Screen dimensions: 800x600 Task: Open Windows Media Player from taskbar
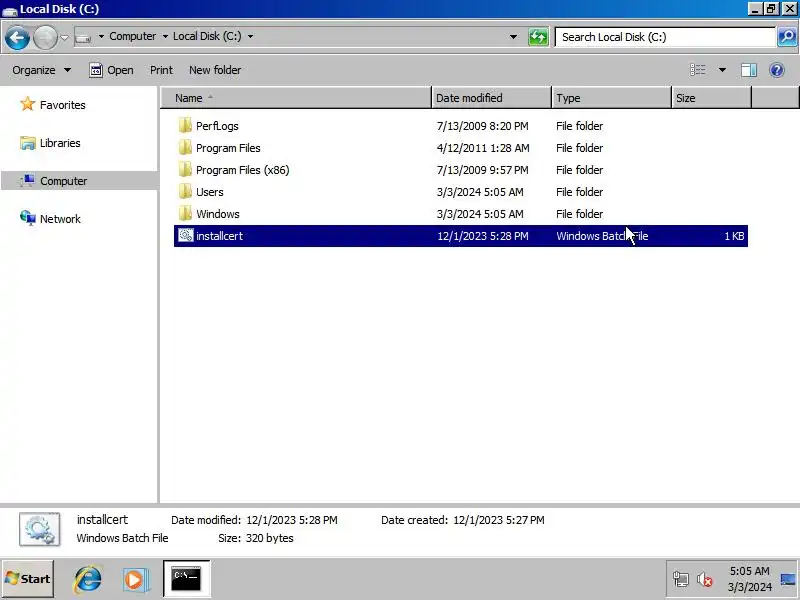[135, 579]
